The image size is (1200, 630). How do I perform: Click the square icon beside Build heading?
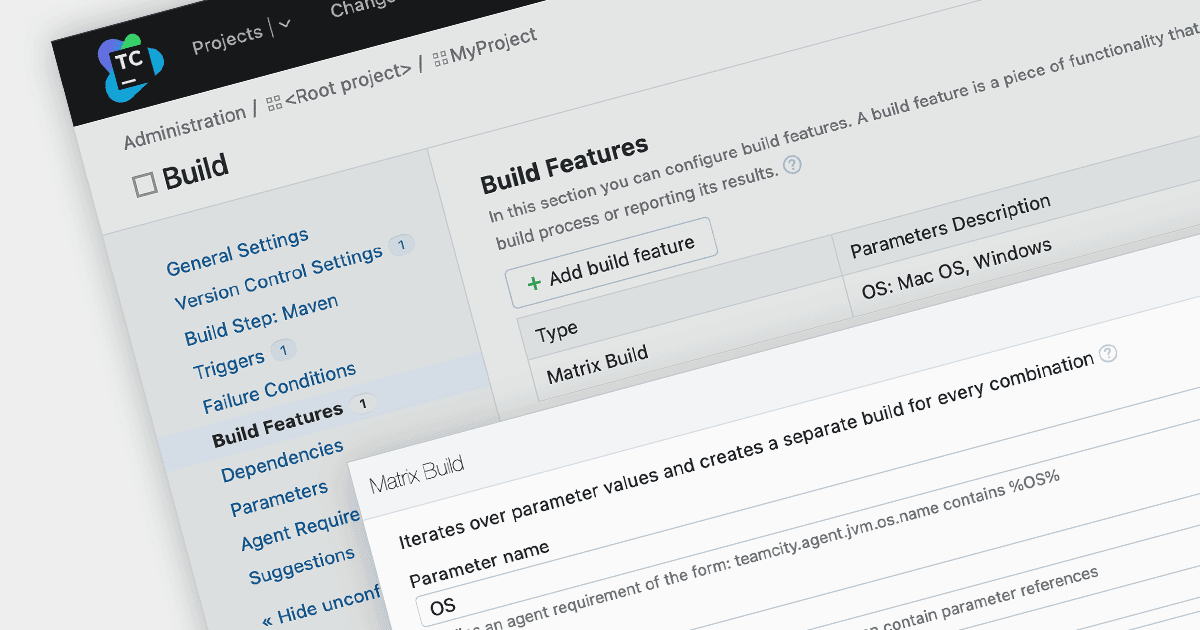tap(145, 183)
